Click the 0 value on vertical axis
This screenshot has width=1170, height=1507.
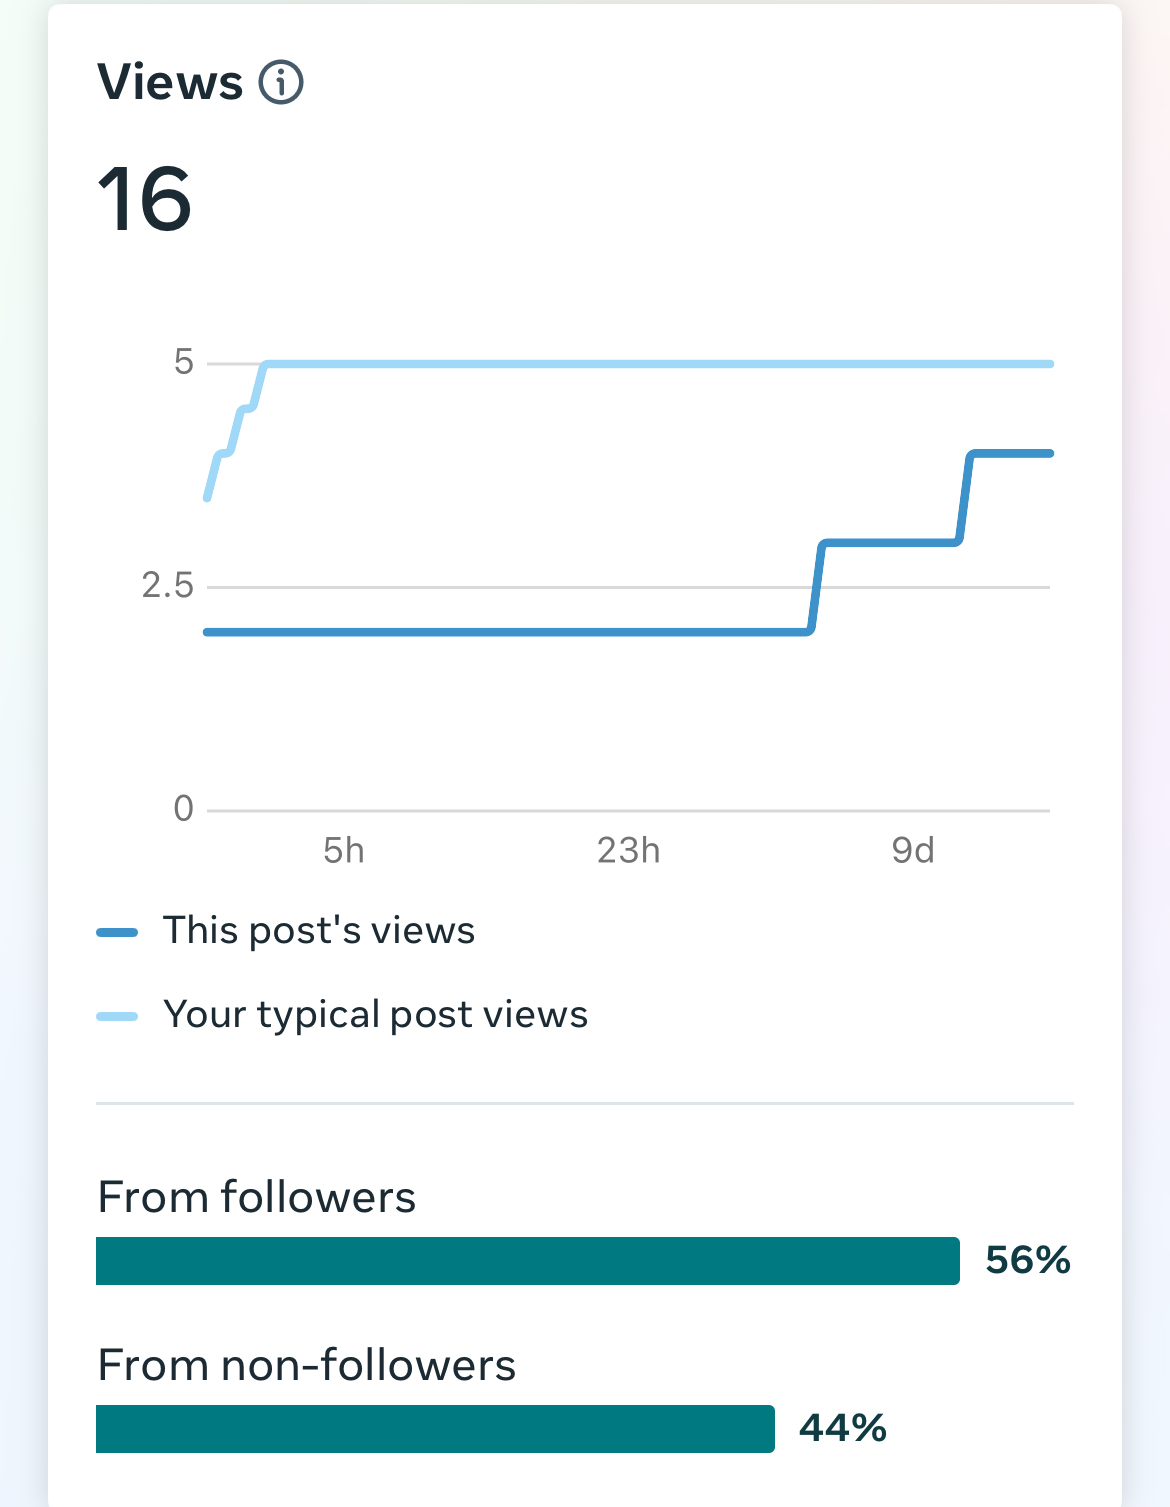pyautogui.click(x=183, y=808)
